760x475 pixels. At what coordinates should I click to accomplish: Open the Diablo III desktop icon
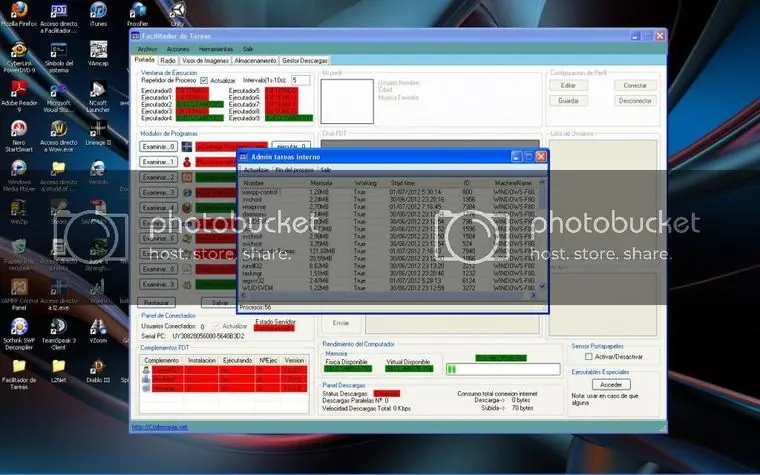coord(98,371)
